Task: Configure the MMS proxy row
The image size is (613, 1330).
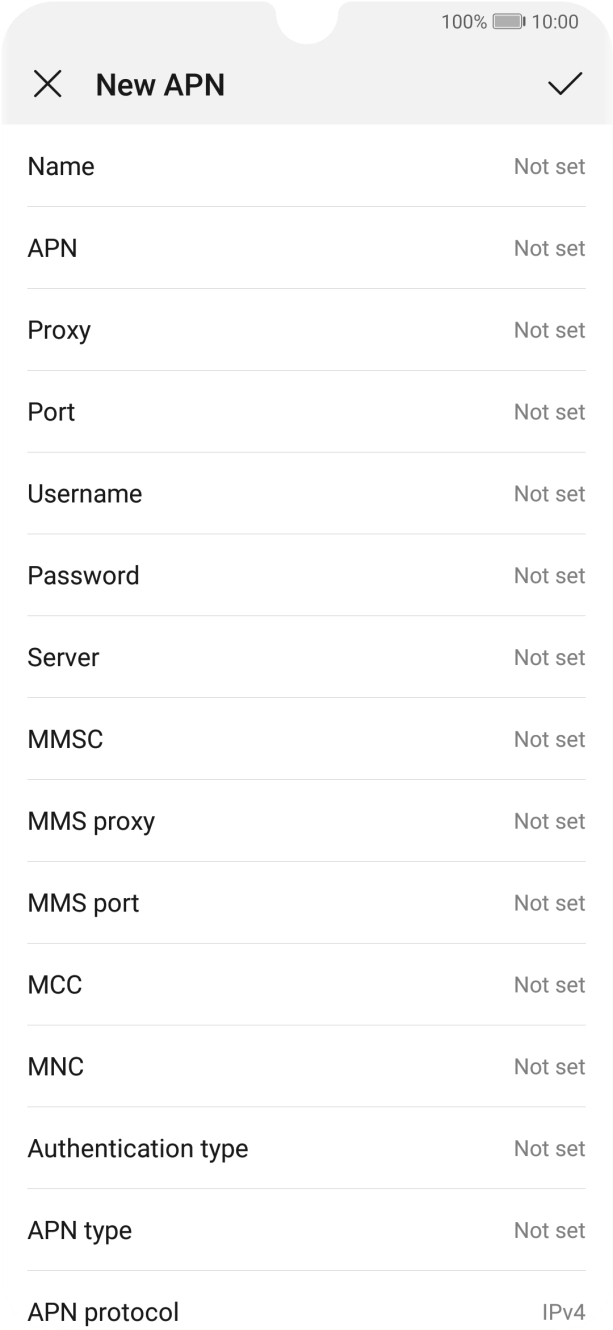Action: [306, 822]
